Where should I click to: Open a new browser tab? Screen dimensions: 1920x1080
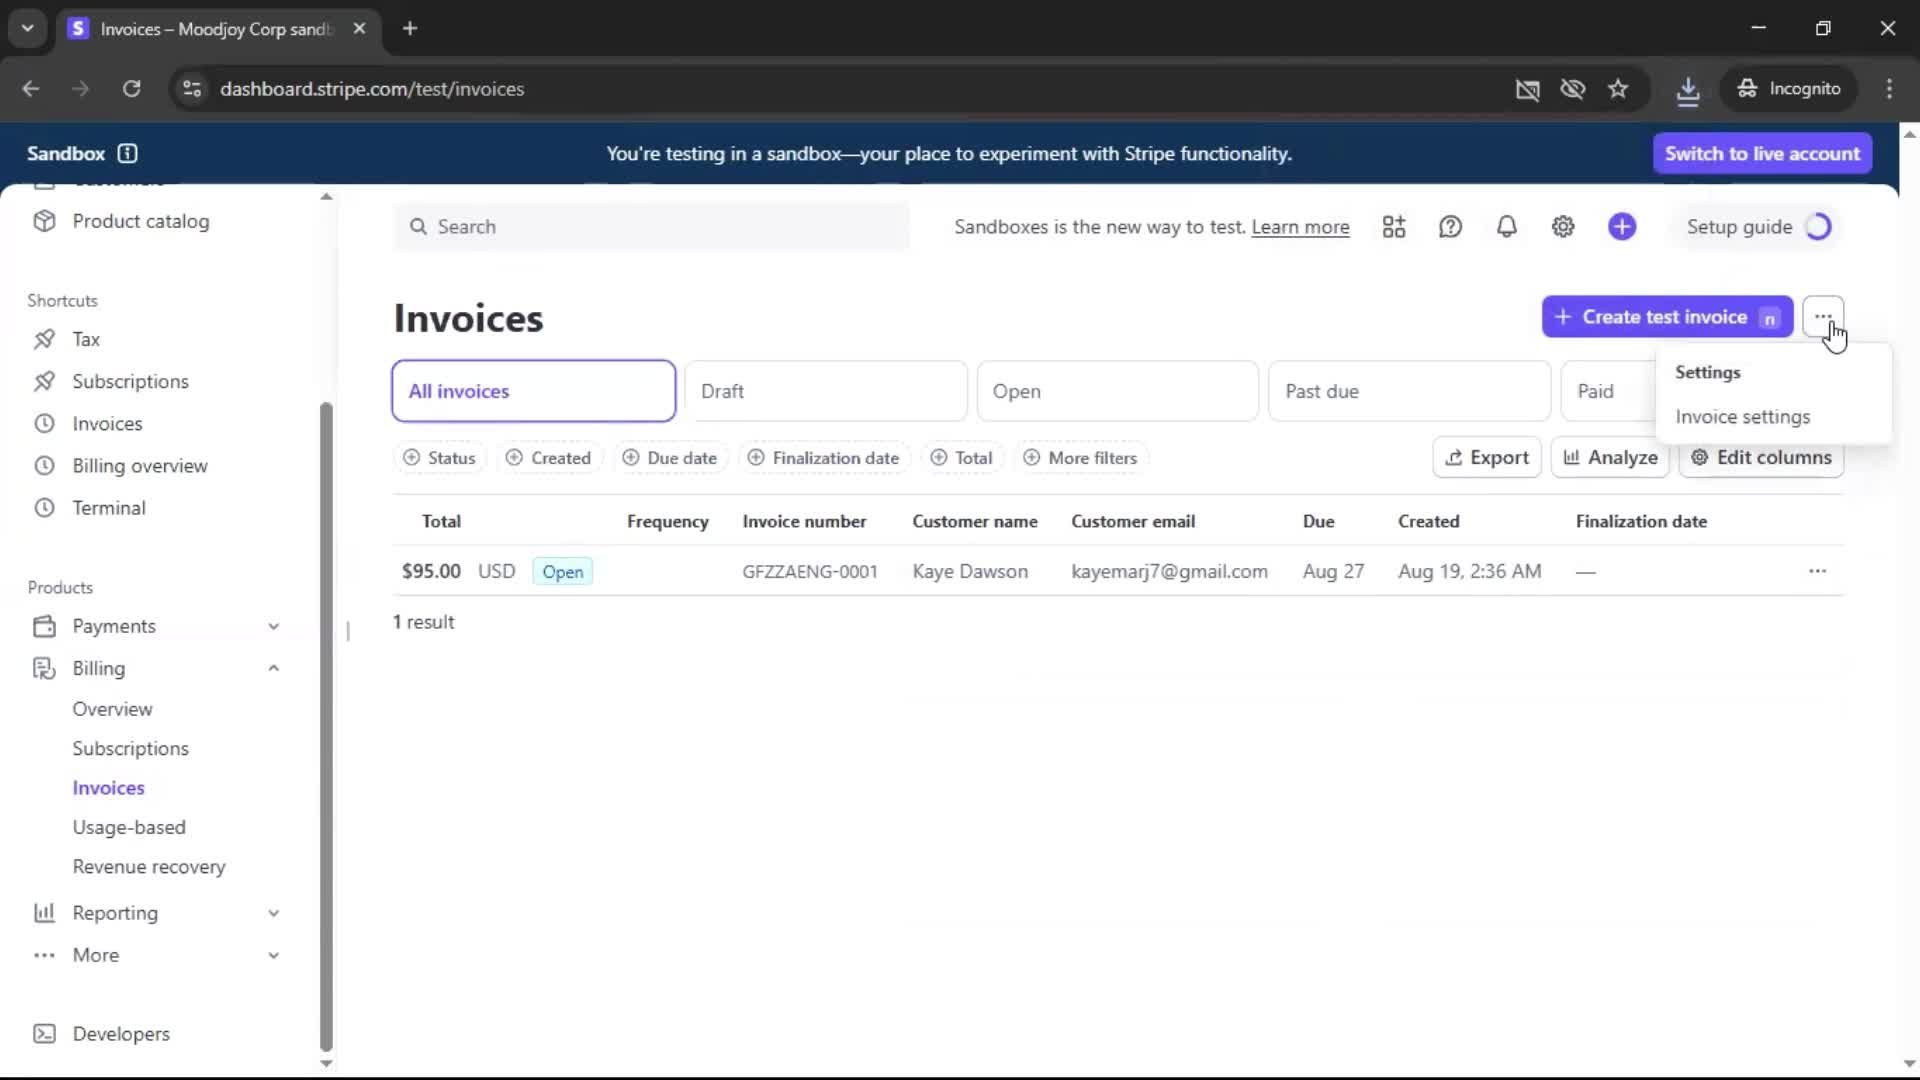click(x=410, y=28)
